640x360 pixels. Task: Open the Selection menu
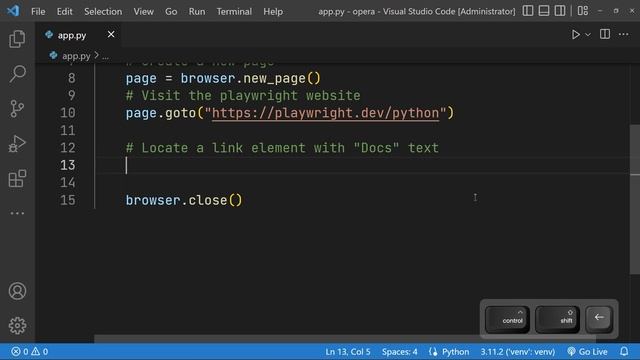(x=103, y=11)
